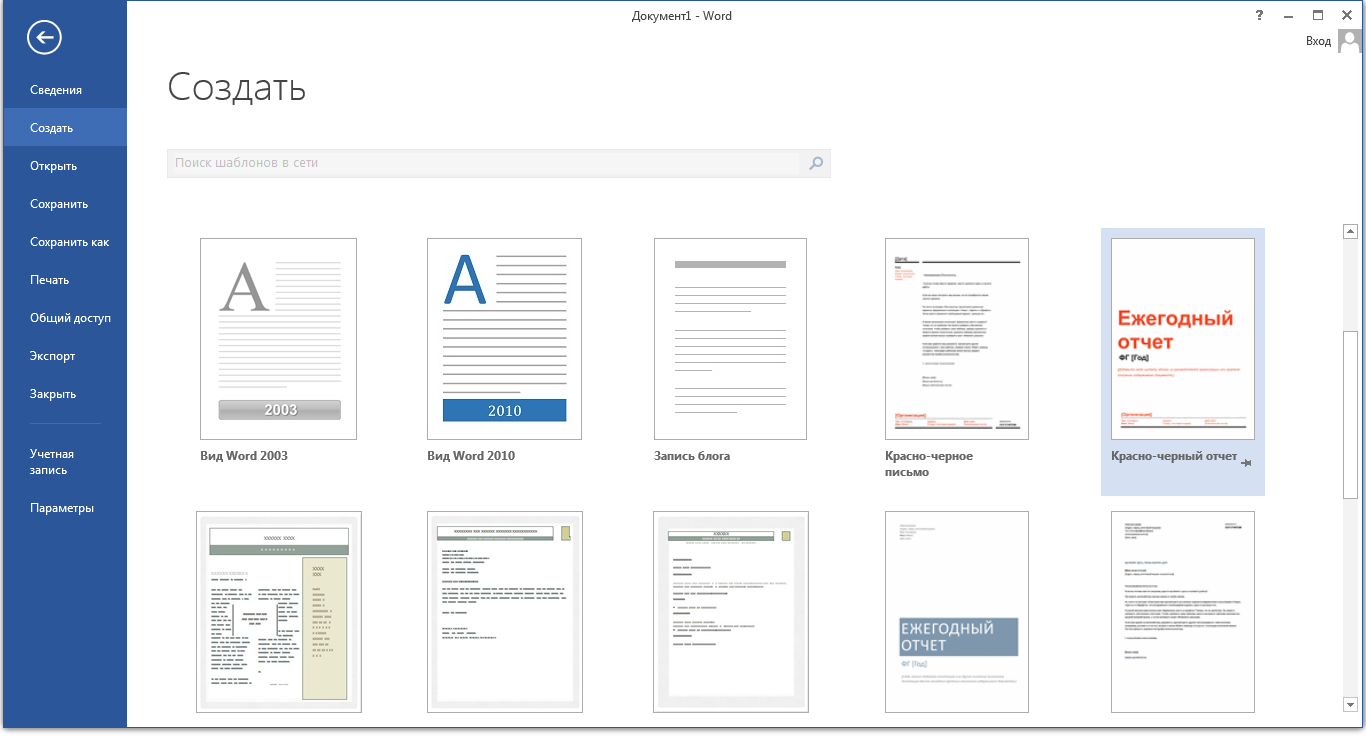Pin the Красно-черный отчет template

(x=1246, y=463)
